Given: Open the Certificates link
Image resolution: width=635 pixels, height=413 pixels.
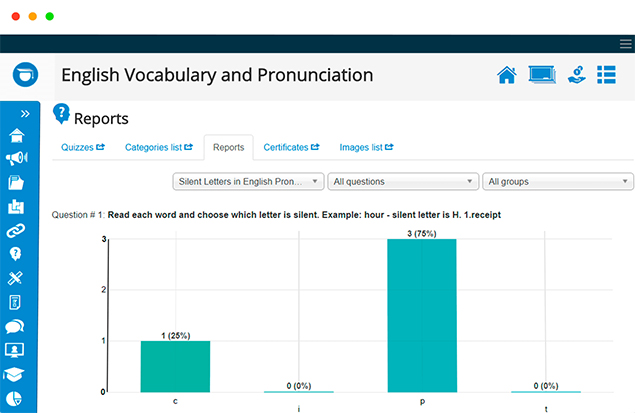Looking at the screenshot, I should (291, 147).
